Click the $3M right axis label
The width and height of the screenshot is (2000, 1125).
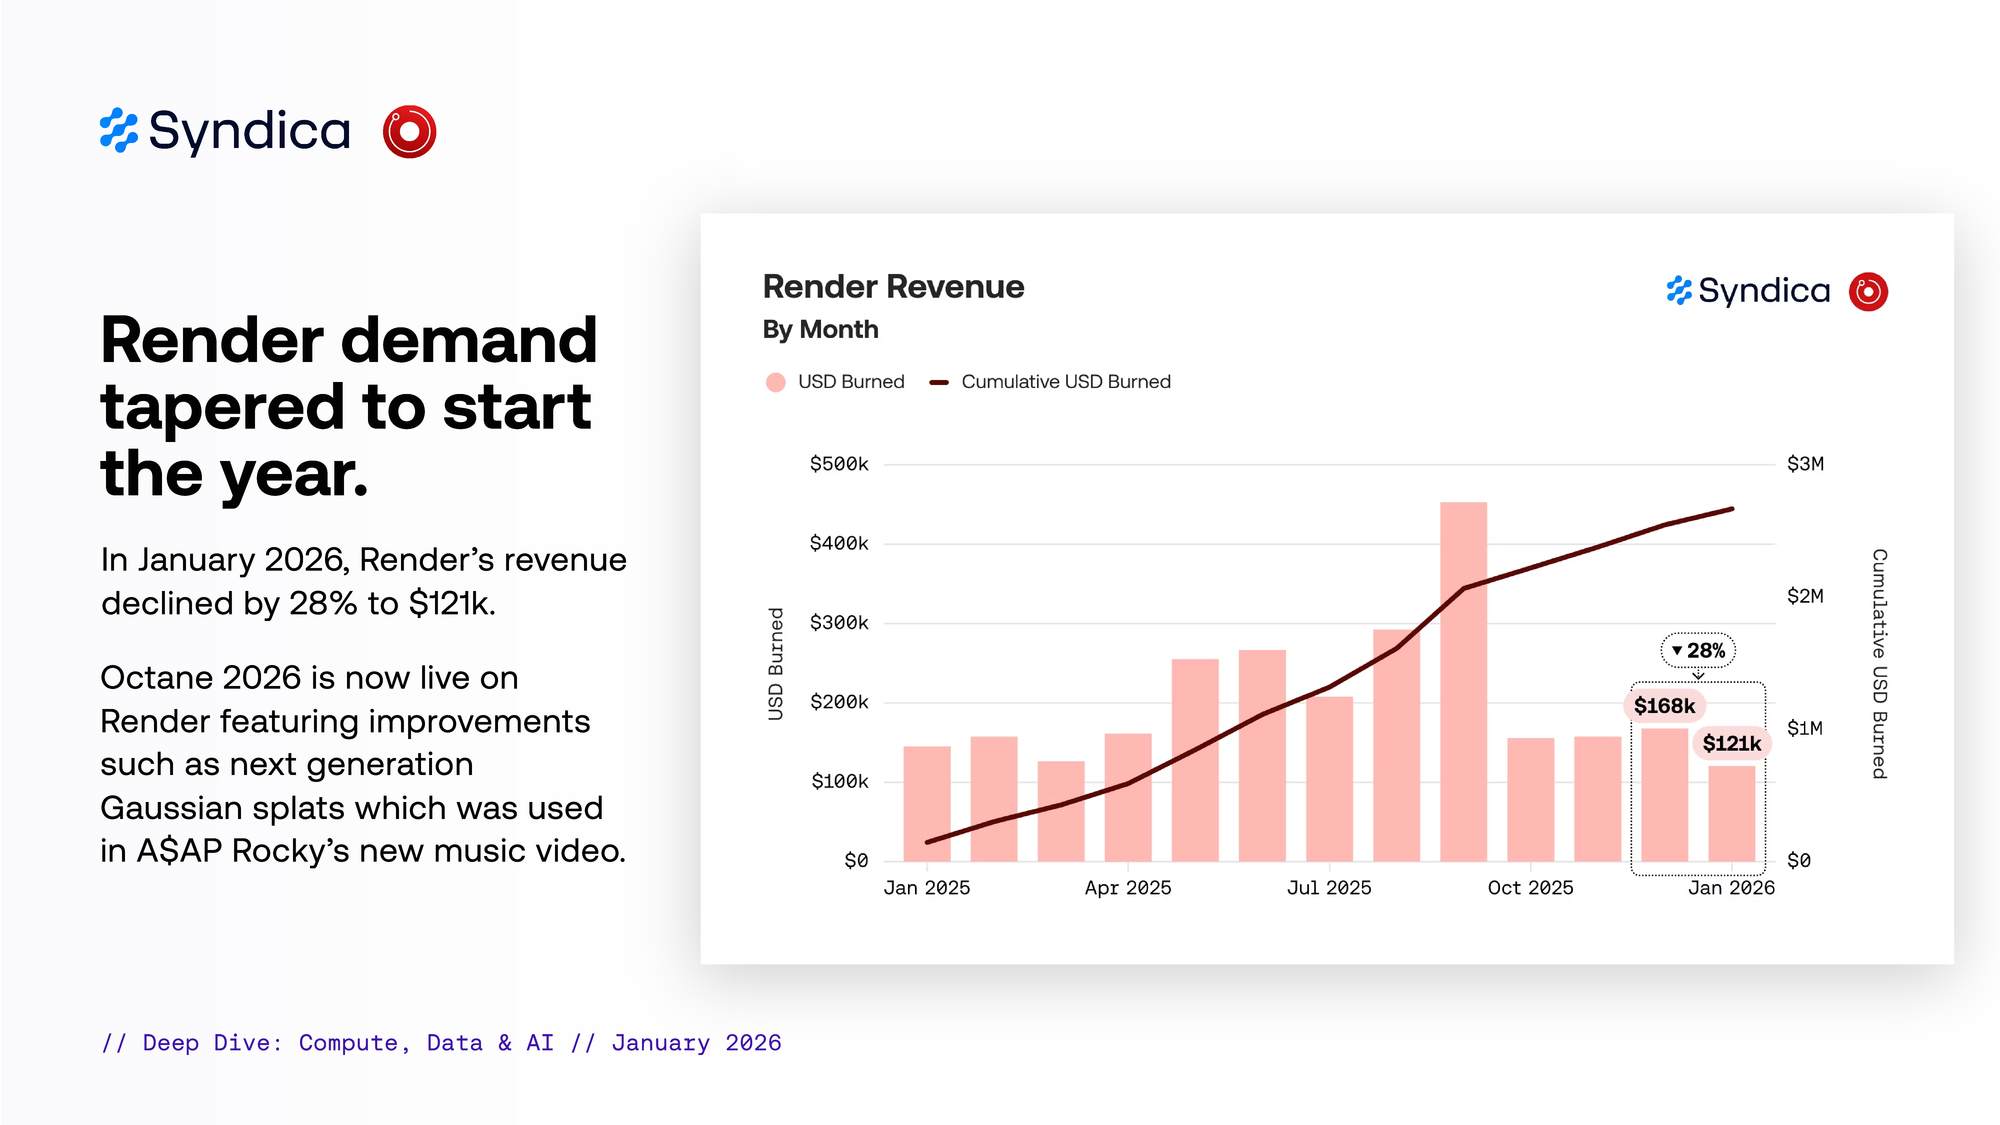[1805, 464]
